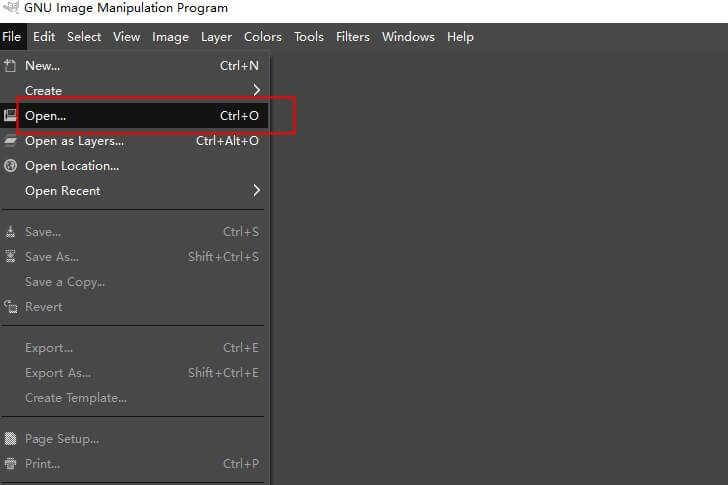Open the Windows menu

409,37
